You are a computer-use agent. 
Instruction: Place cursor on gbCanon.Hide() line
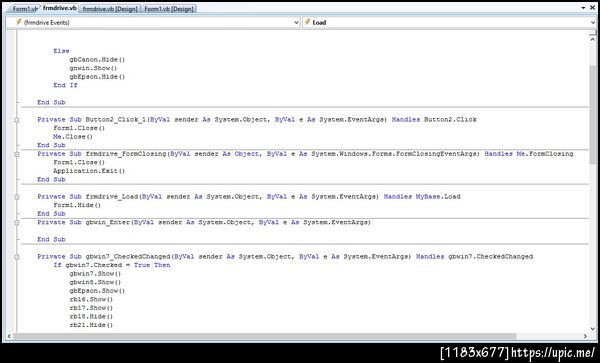[97, 60]
